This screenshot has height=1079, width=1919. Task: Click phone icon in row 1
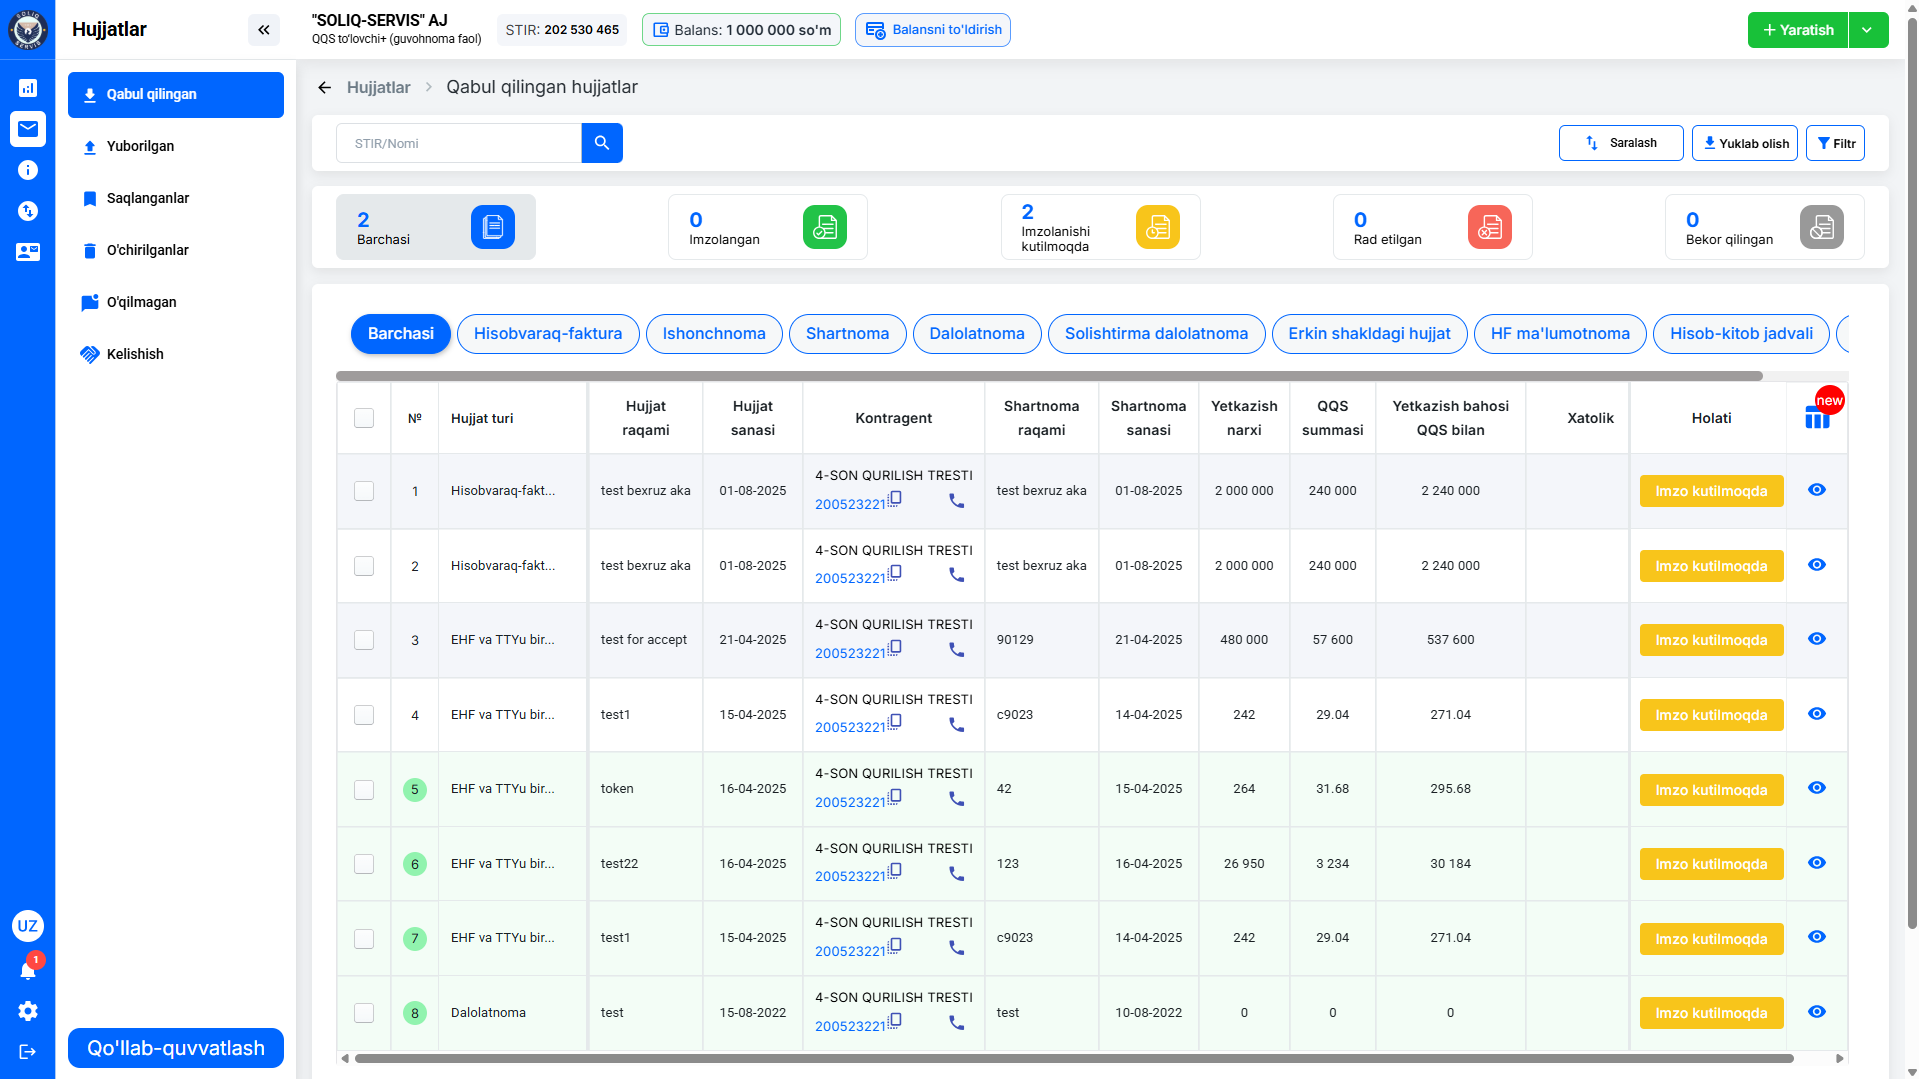[x=956, y=501]
